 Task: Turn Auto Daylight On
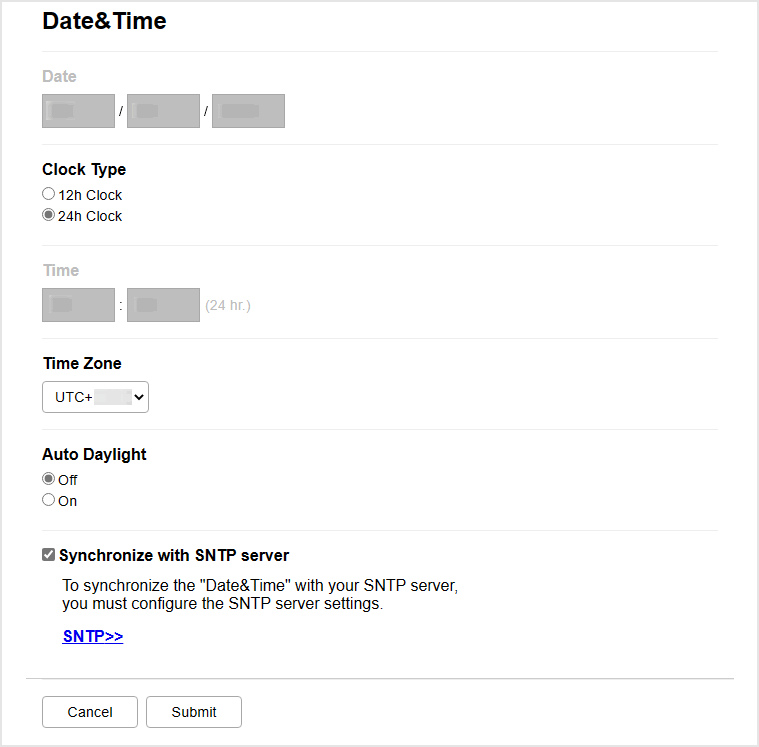[x=48, y=501]
